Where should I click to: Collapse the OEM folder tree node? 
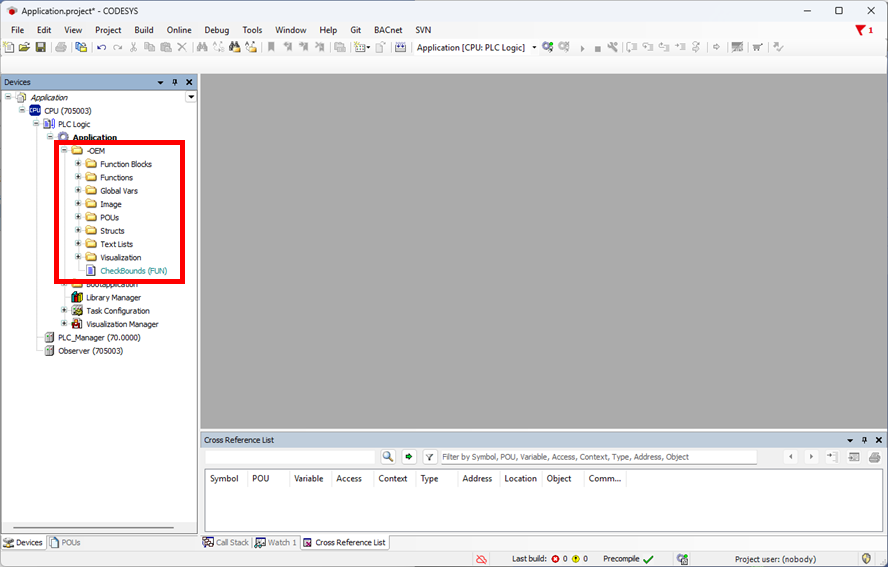click(64, 151)
